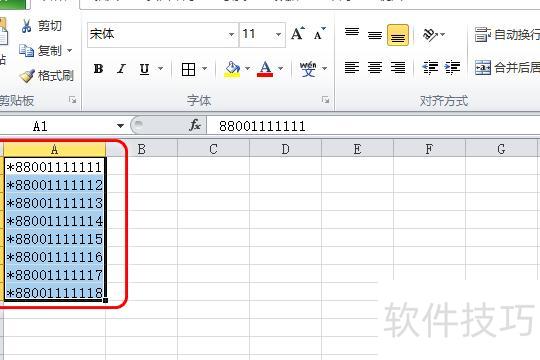The width and height of the screenshot is (540, 360).
Task: Open the Name Box dropdown arrow
Action: point(120,126)
